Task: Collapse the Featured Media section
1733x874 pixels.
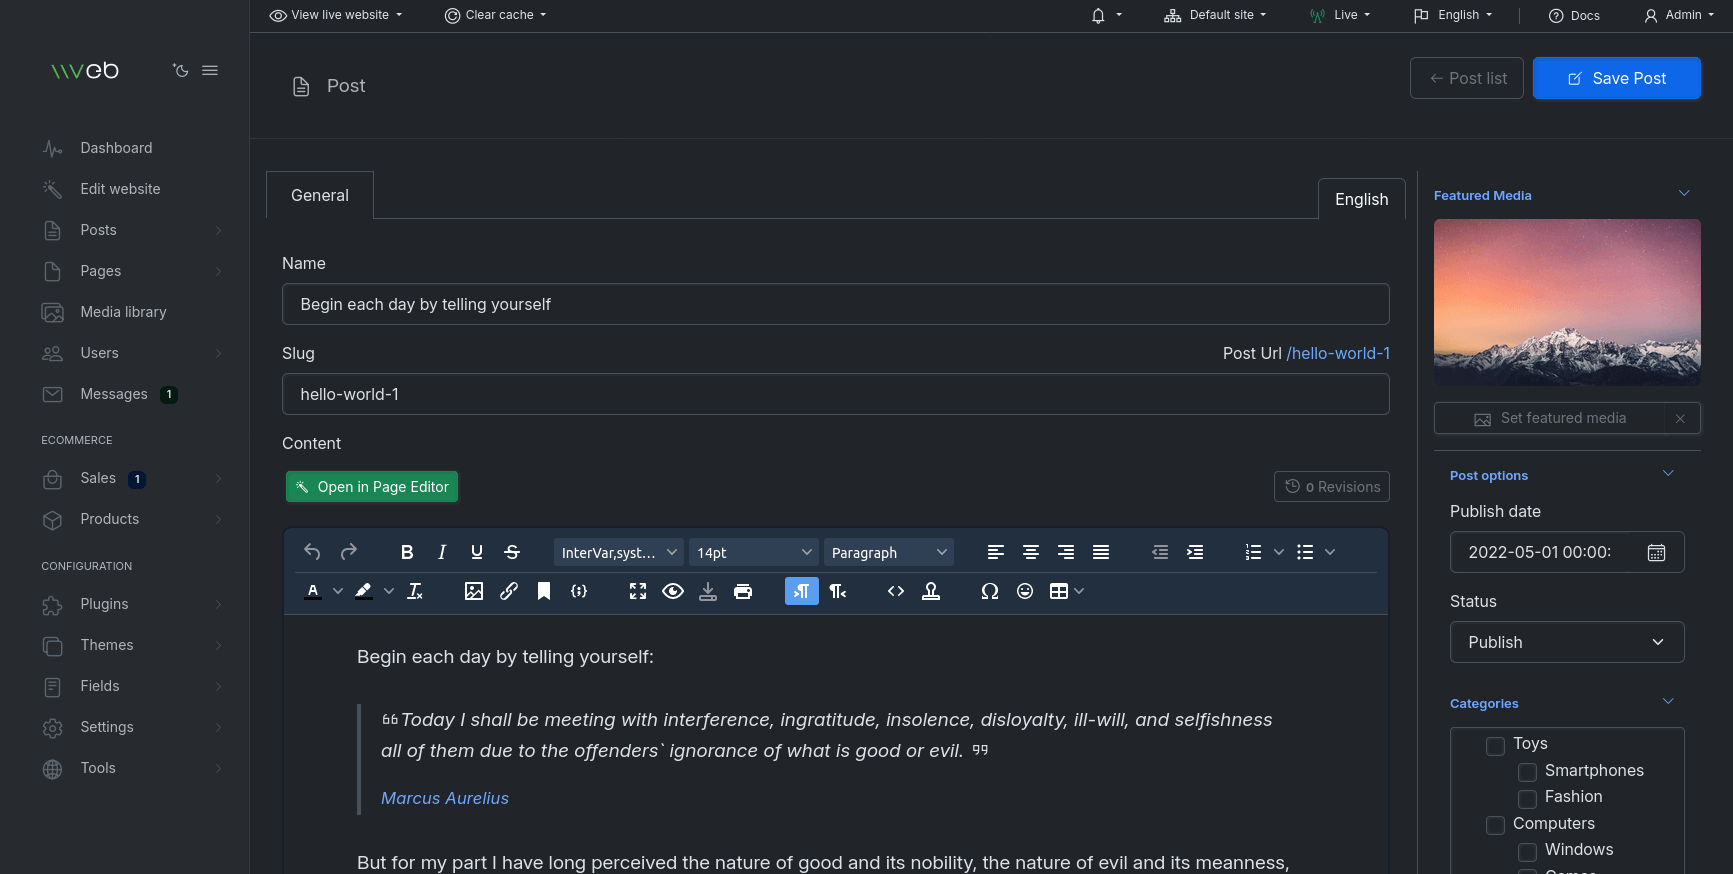Action: [1684, 194]
